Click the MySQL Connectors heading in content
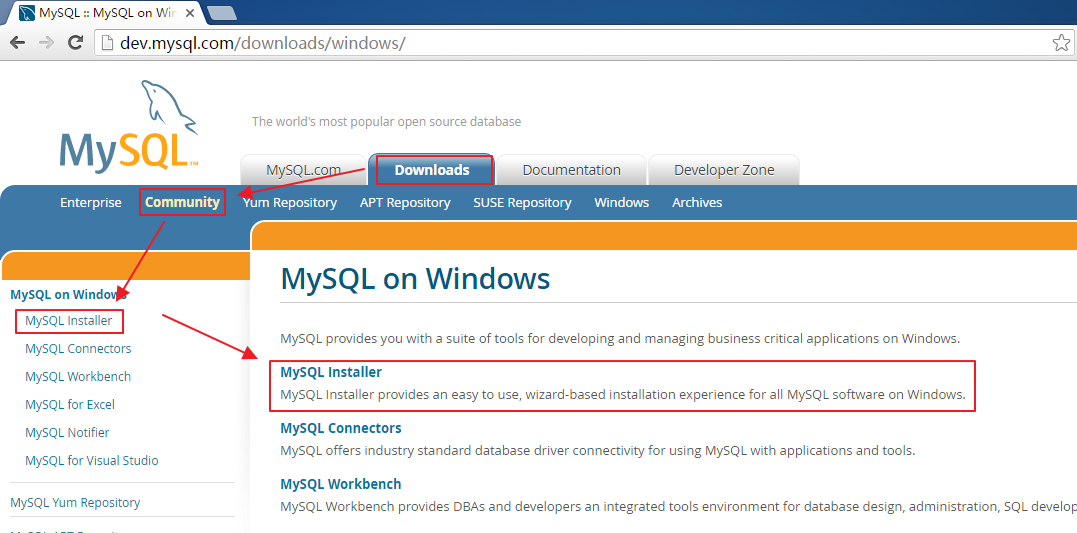 [341, 428]
